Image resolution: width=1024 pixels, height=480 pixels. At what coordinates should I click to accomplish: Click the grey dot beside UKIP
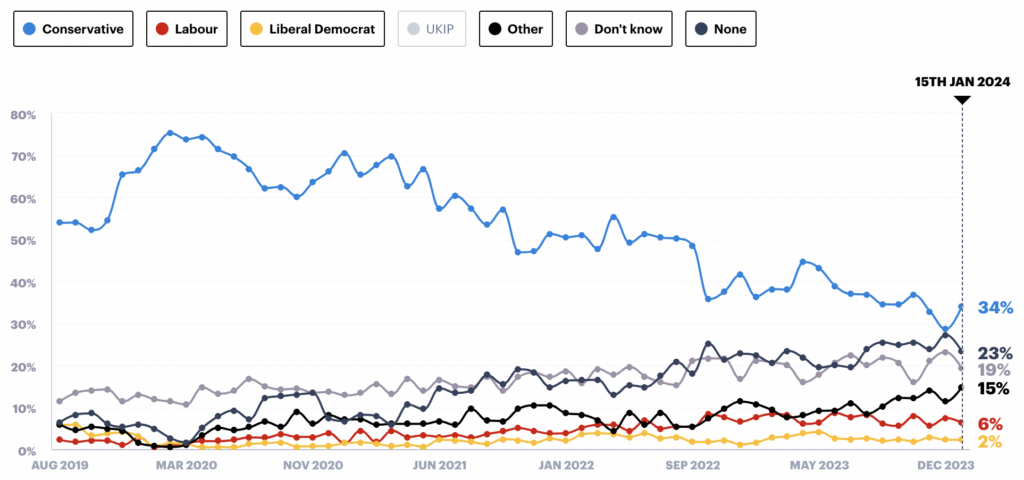pyautogui.click(x=416, y=30)
